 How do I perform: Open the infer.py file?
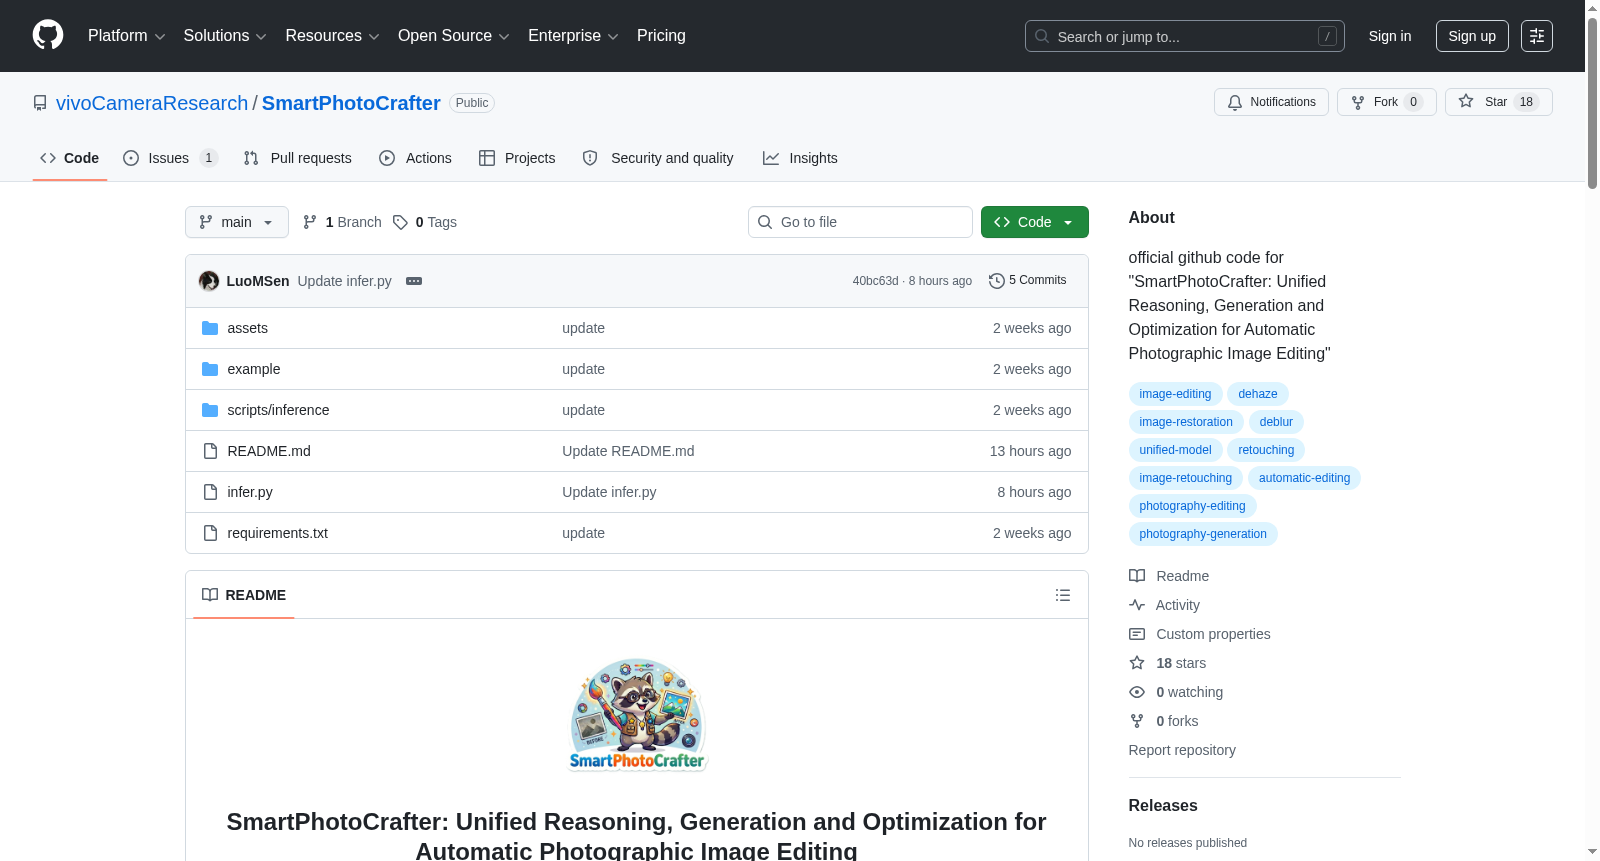point(250,492)
